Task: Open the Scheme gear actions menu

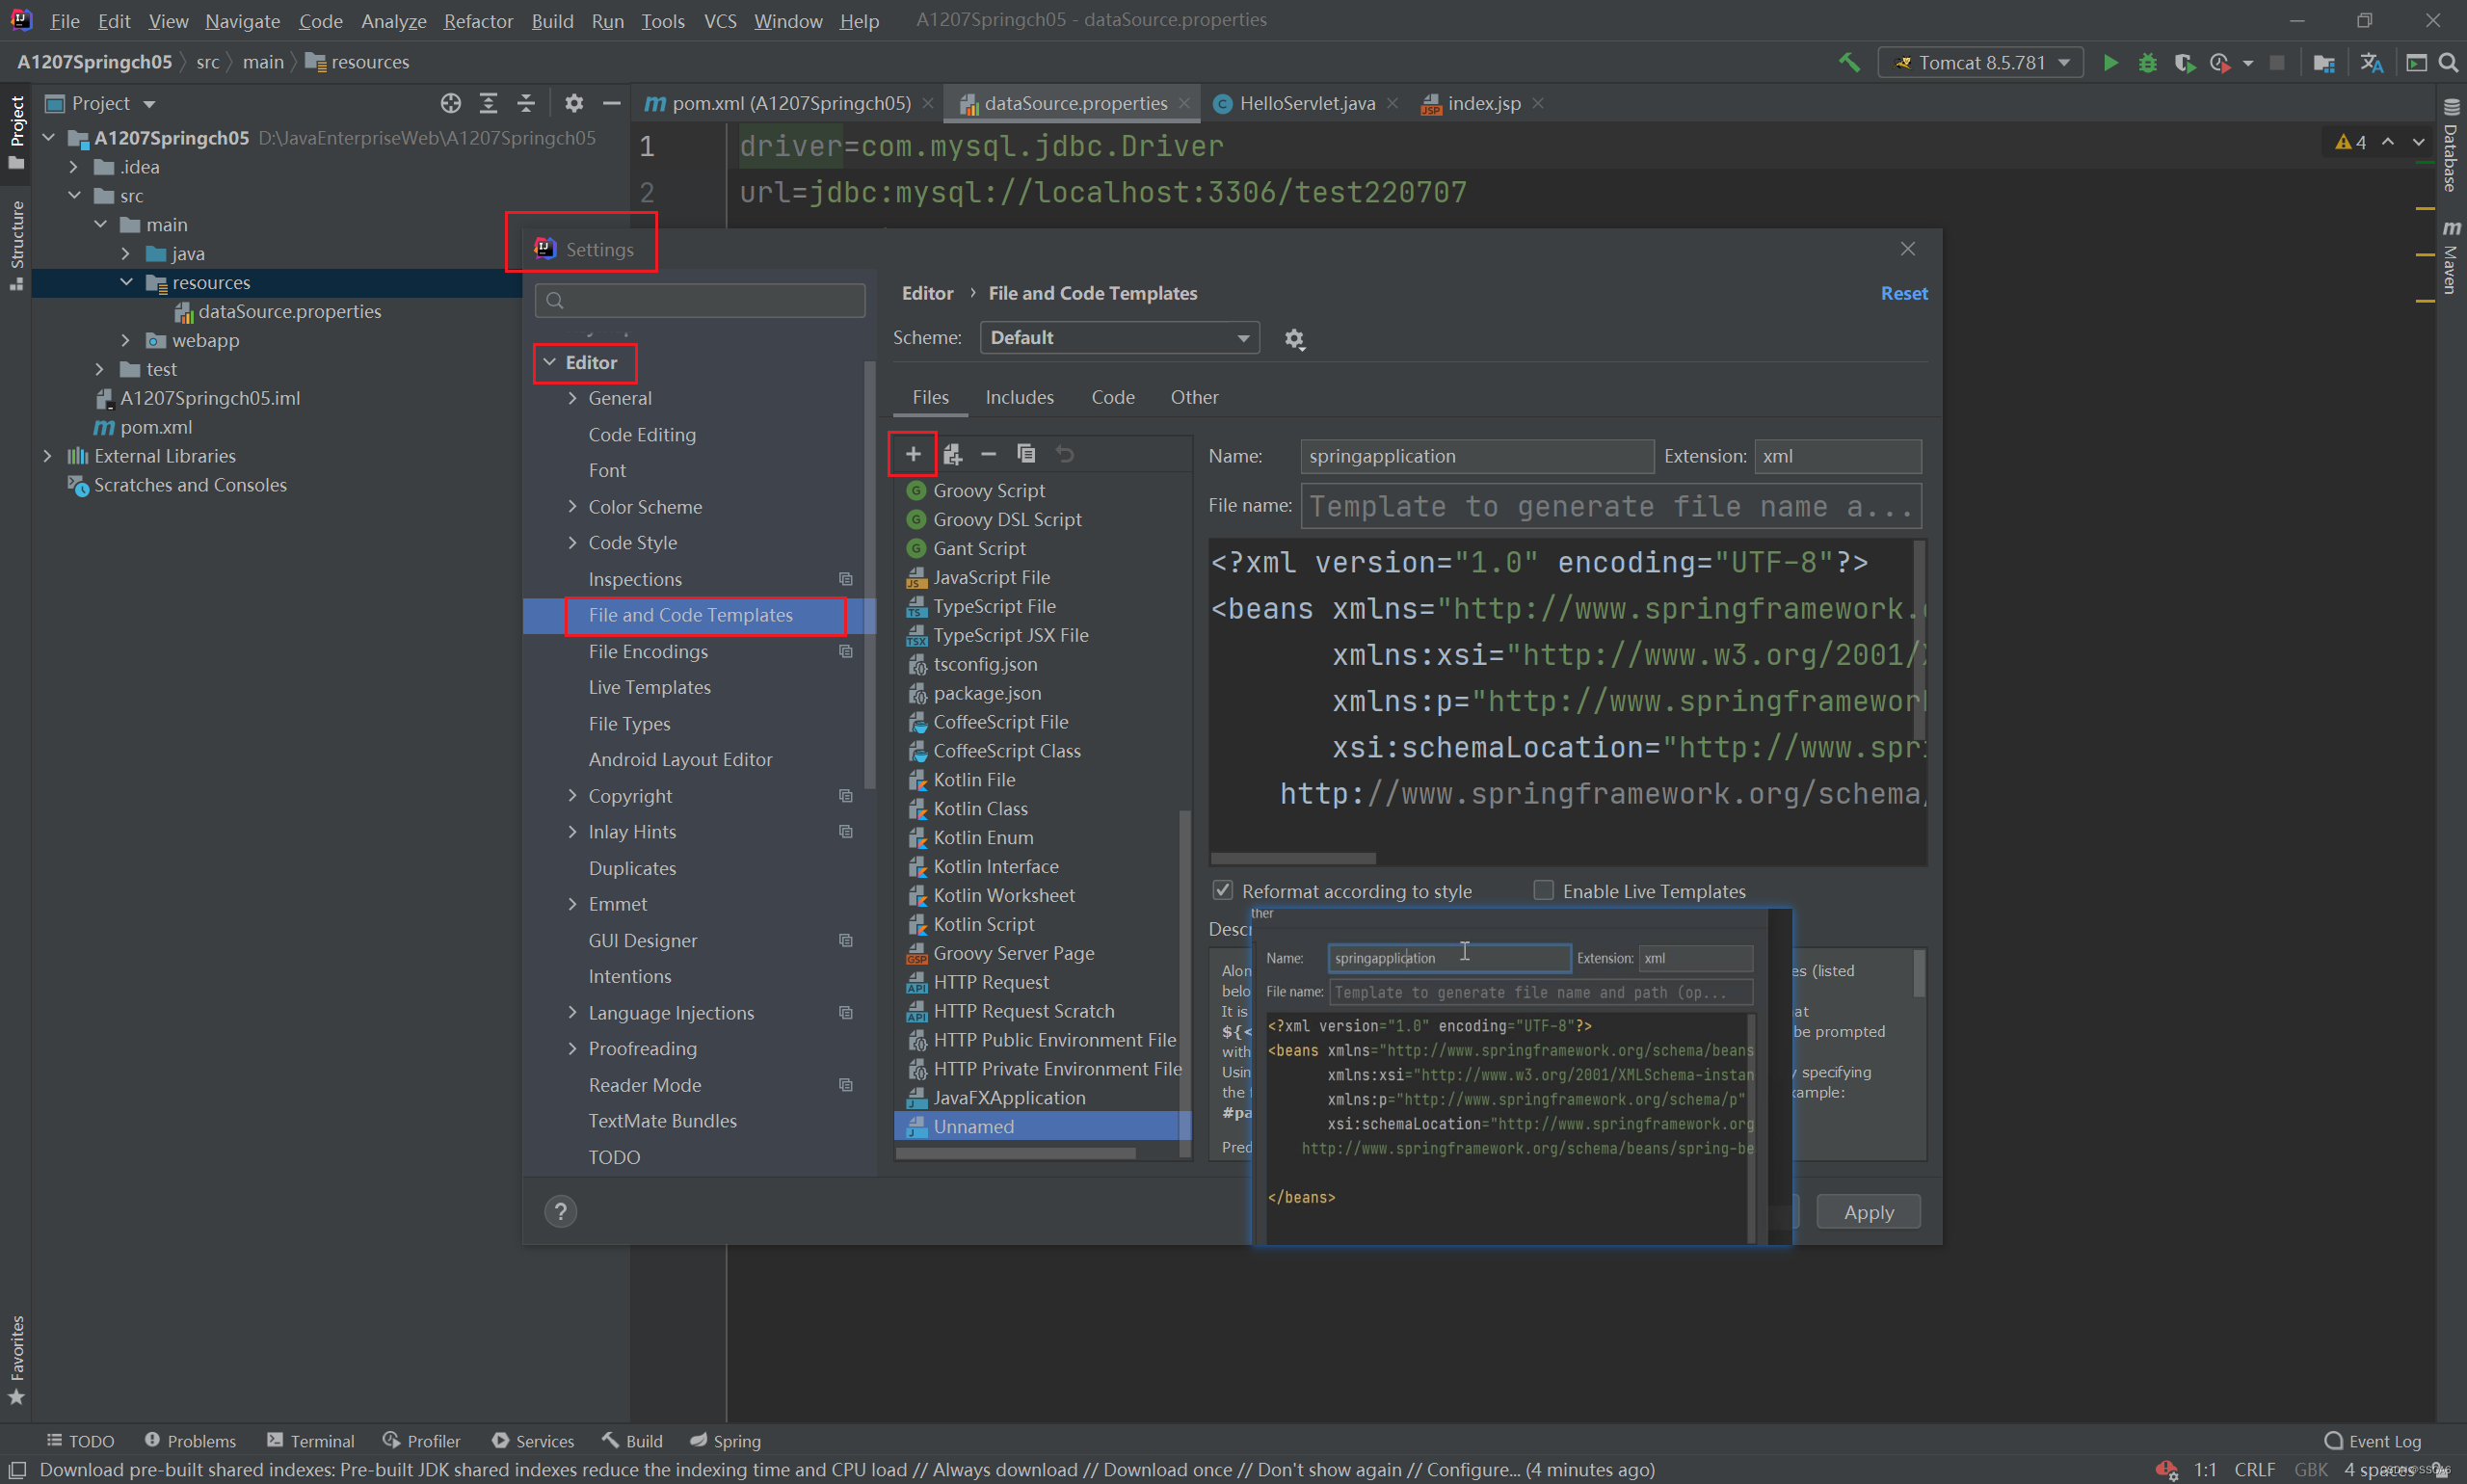Action: tap(1294, 339)
